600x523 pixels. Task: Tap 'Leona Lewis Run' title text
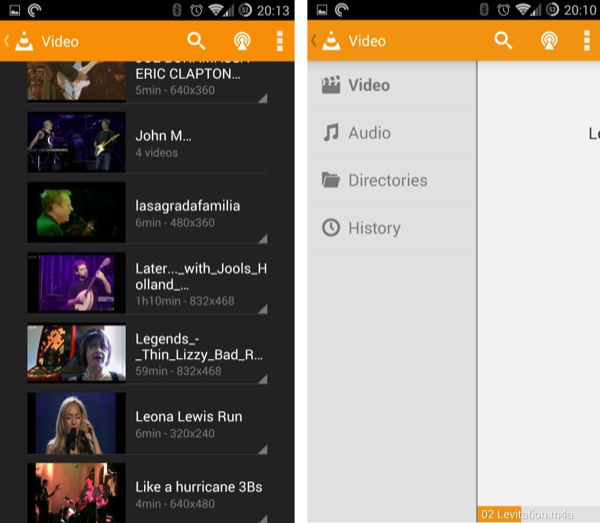pyautogui.click(x=189, y=416)
